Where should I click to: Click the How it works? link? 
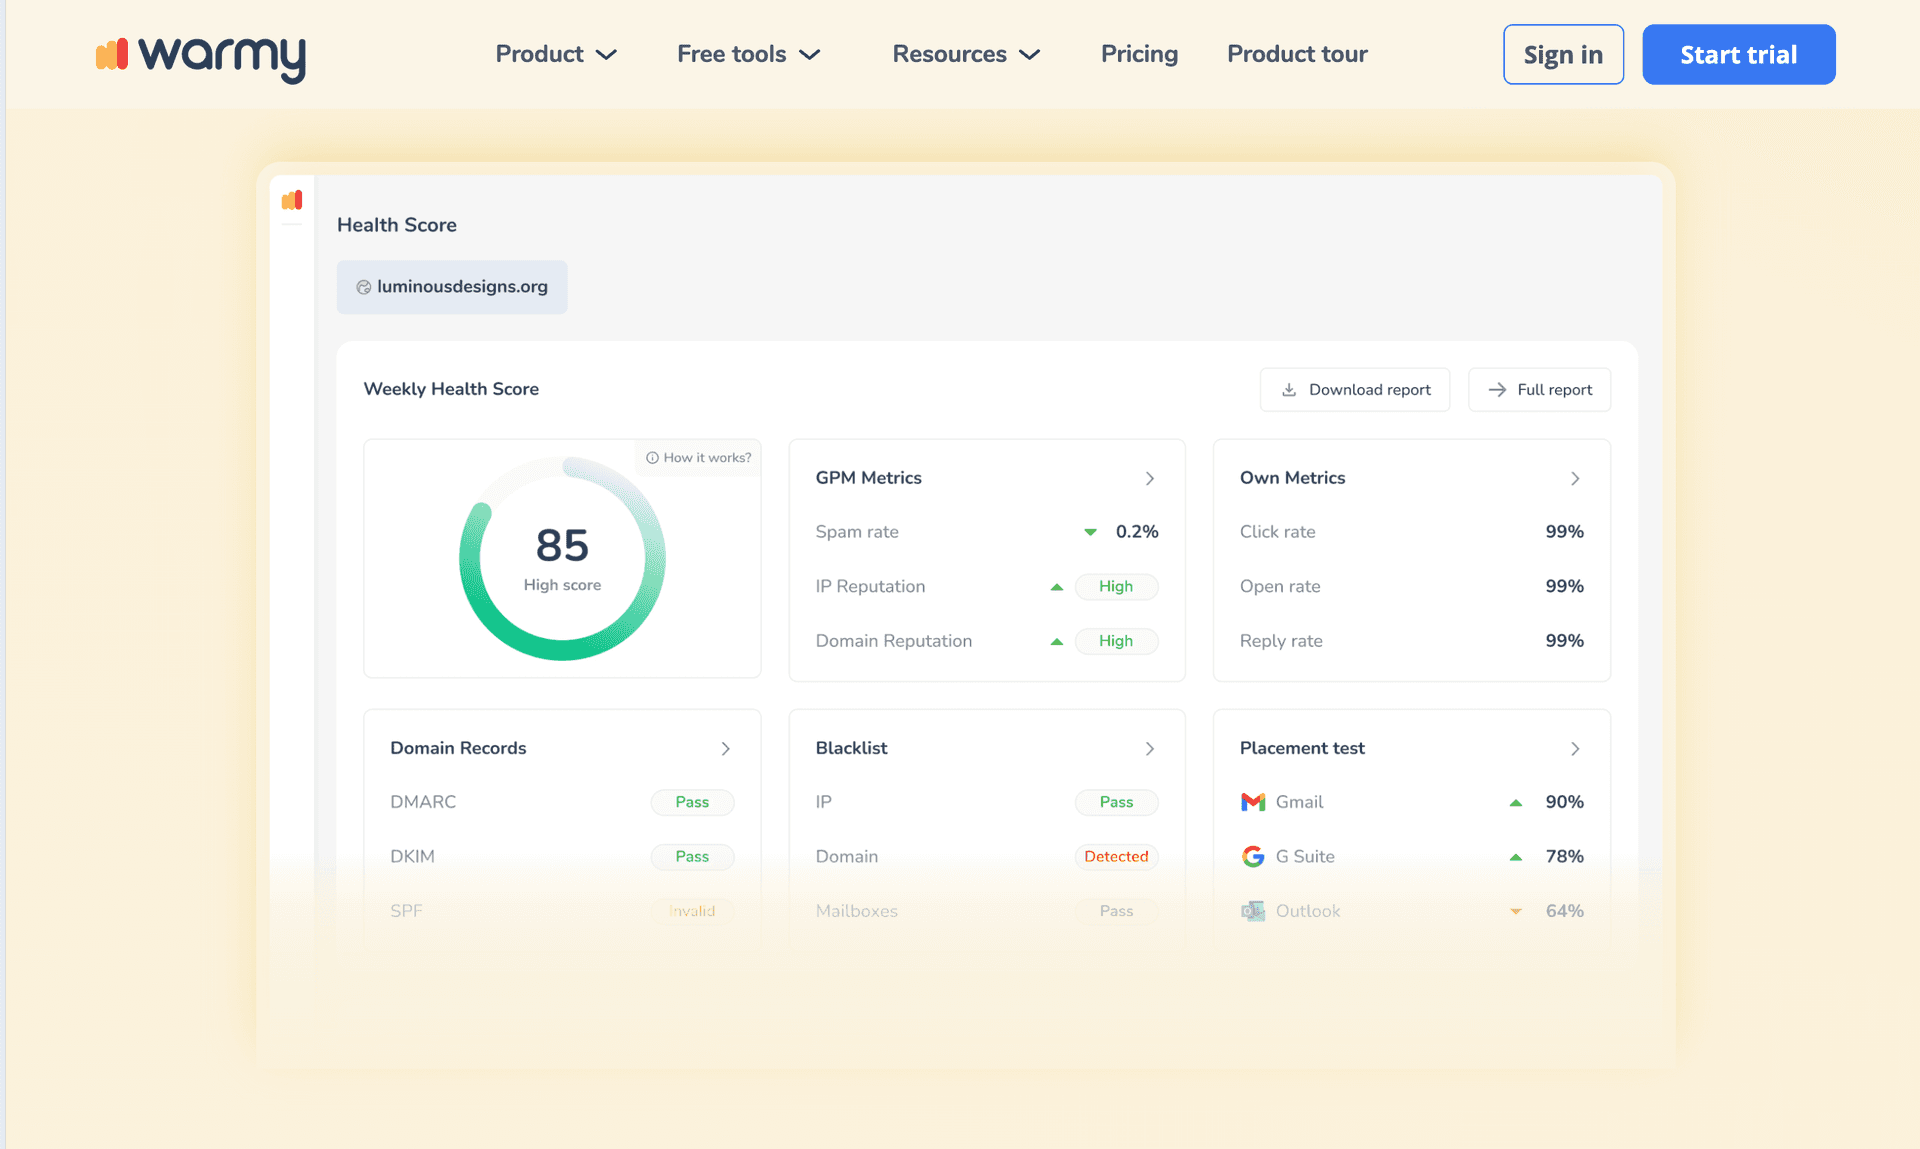coord(698,458)
